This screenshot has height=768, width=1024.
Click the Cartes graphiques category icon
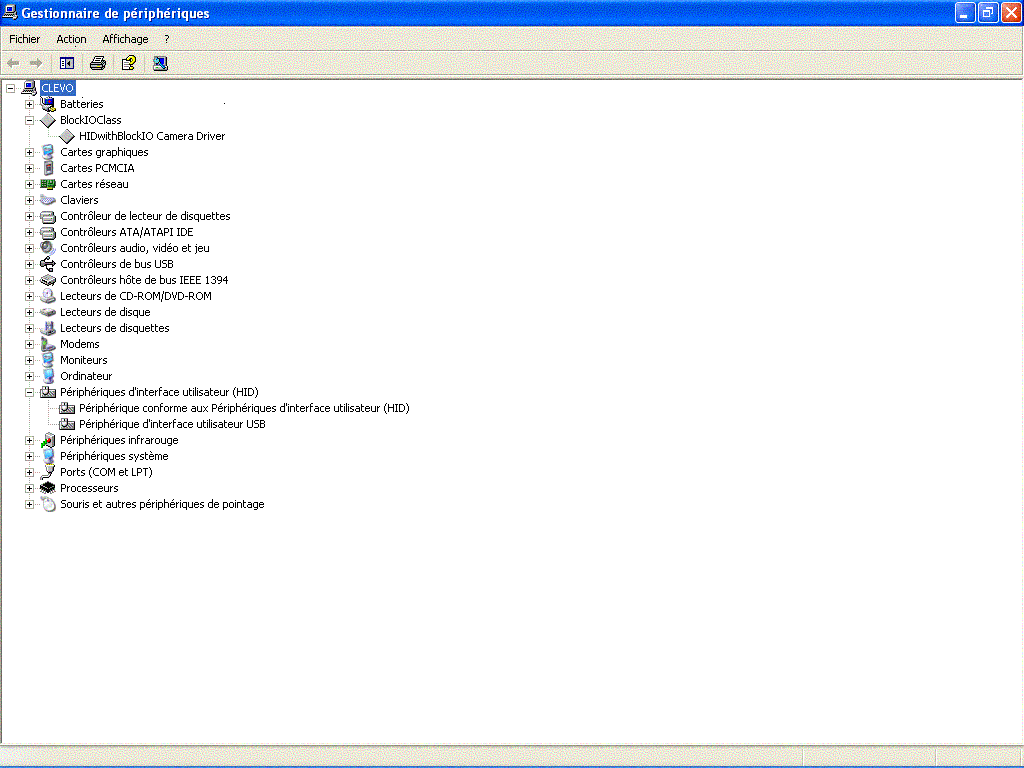pos(48,152)
